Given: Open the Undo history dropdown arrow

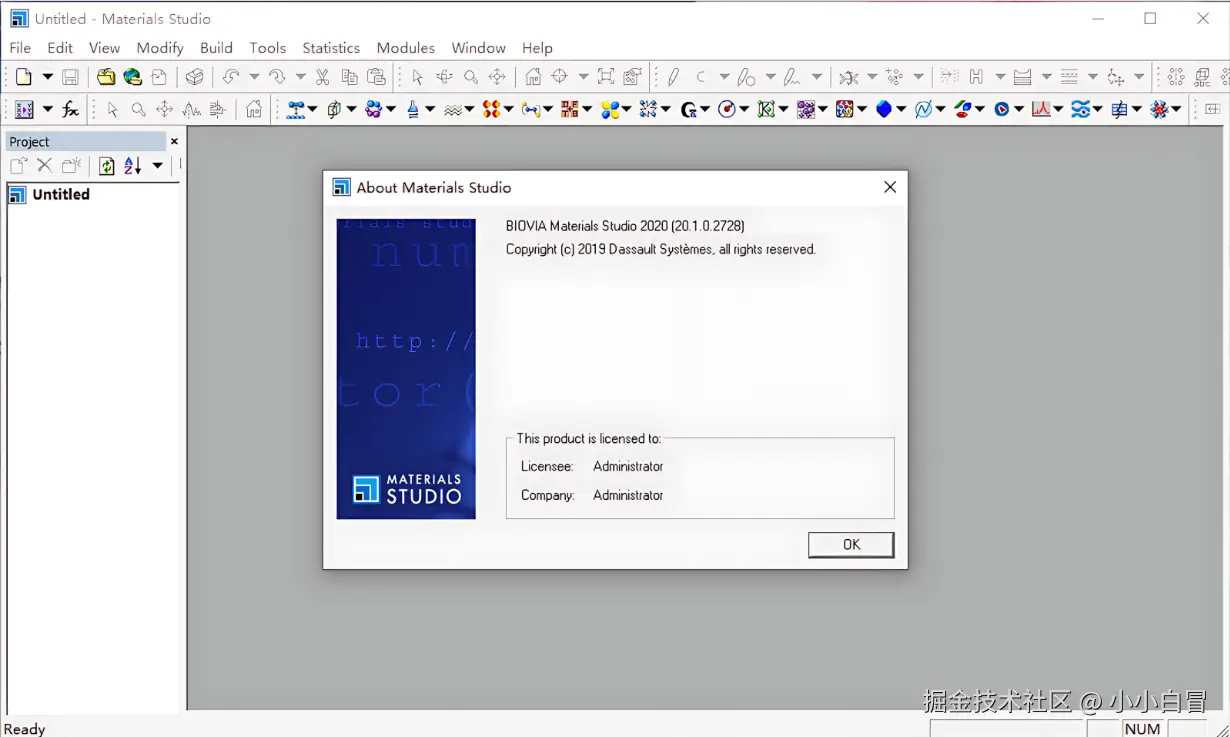Looking at the screenshot, I should click(x=254, y=77).
